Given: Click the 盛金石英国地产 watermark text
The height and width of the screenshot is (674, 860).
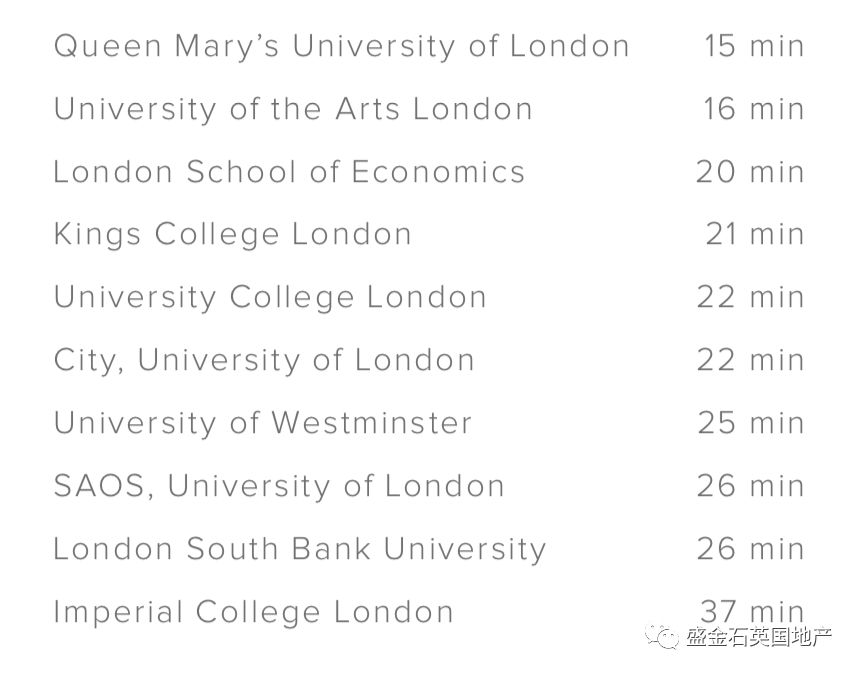Looking at the screenshot, I should [759, 637].
